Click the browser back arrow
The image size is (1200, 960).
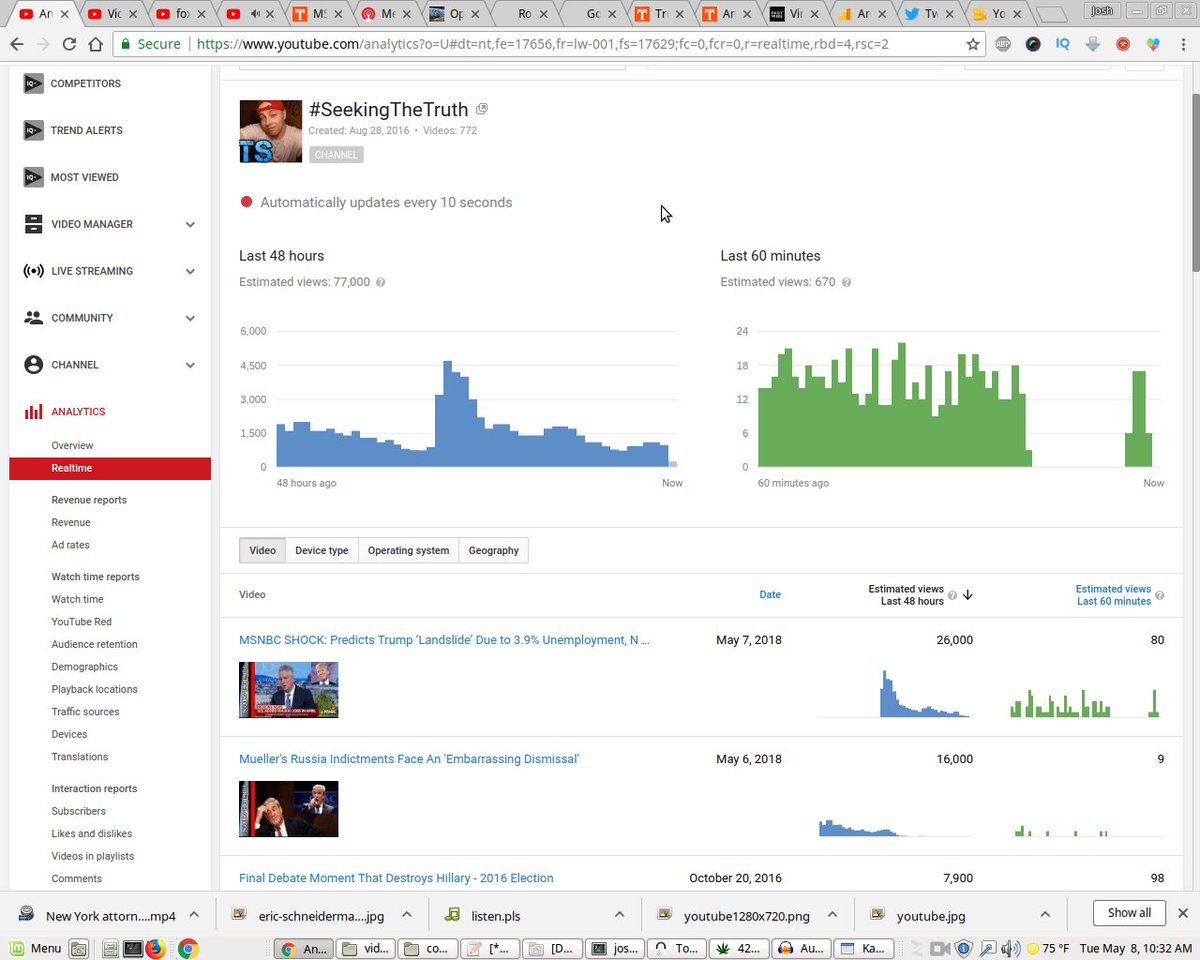[x=17, y=44]
